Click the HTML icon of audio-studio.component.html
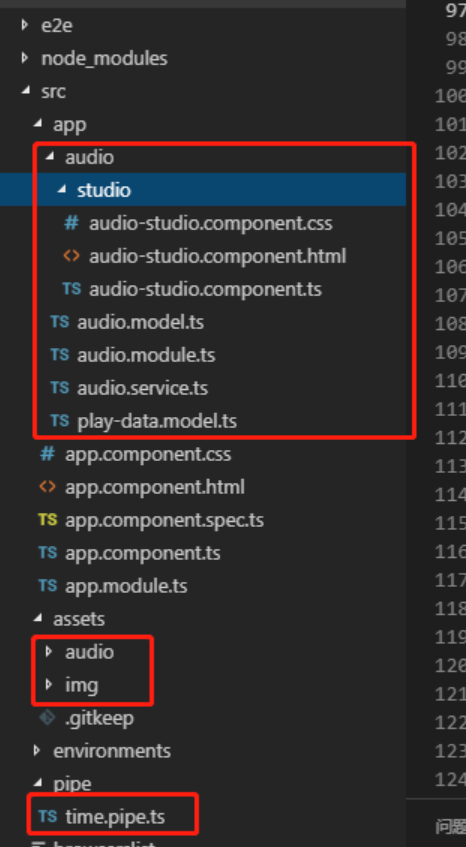466x847 pixels. (x=71, y=256)
